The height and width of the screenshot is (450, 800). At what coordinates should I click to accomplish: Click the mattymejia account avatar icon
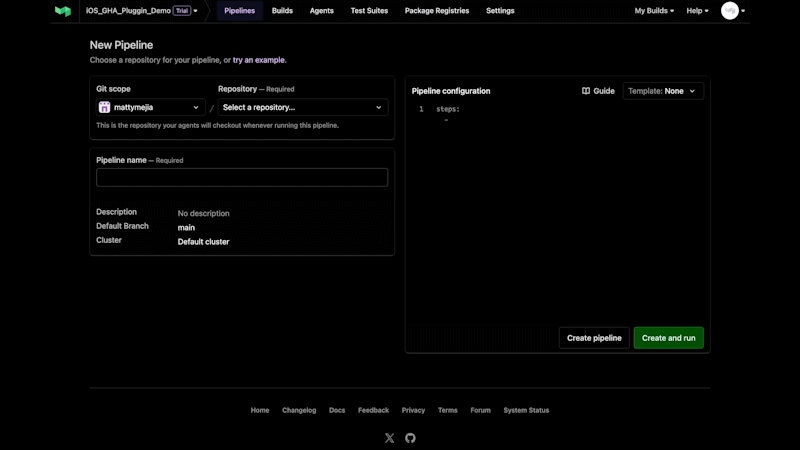[x=105, y=107]
